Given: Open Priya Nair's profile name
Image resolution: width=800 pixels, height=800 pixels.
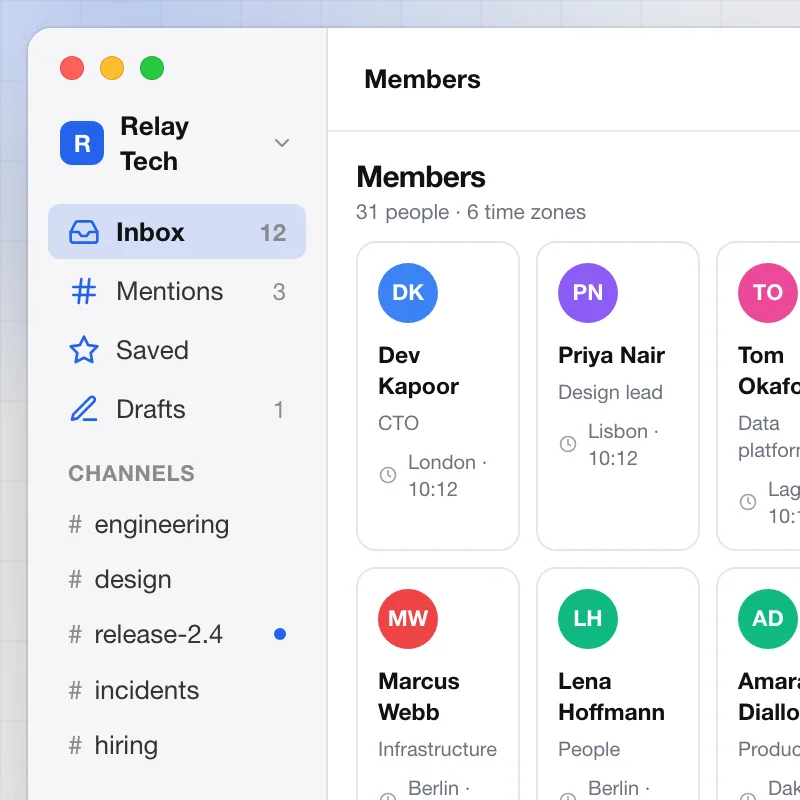Looking at the screenshot, I should [611, 355].
